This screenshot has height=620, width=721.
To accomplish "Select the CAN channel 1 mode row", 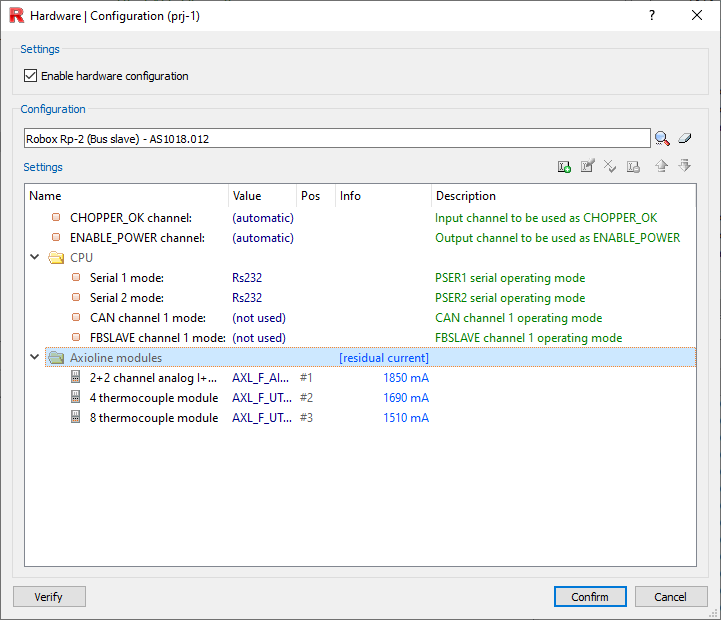I will 360,318.
